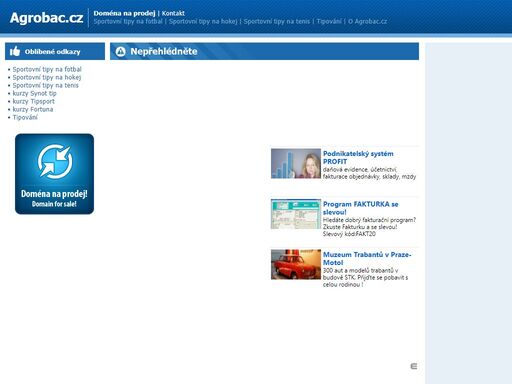This screenshot has width=512, height=384.
Task: Open Podnikatelský systém PROFIT ad title
Action: coord(358,157)
